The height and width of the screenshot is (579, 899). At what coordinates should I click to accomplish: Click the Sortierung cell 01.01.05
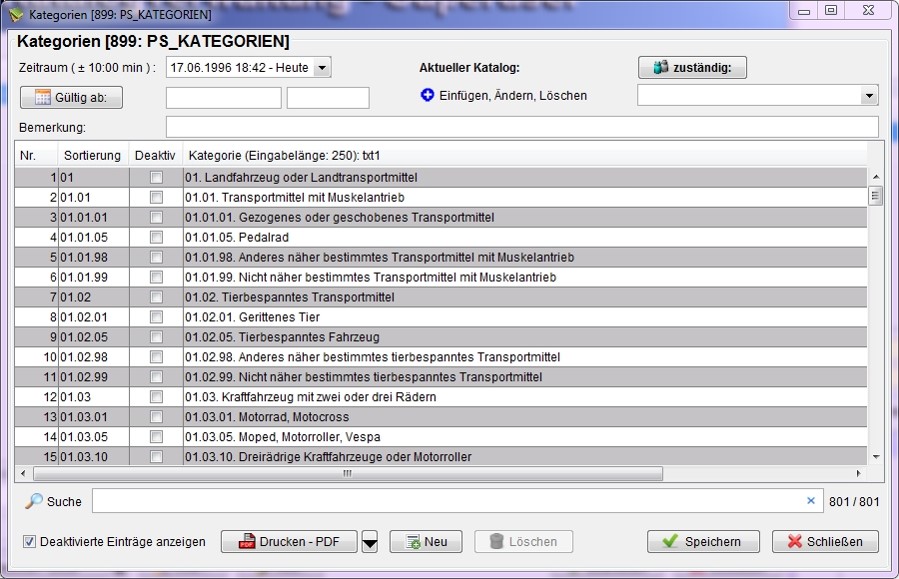(94, 237)
